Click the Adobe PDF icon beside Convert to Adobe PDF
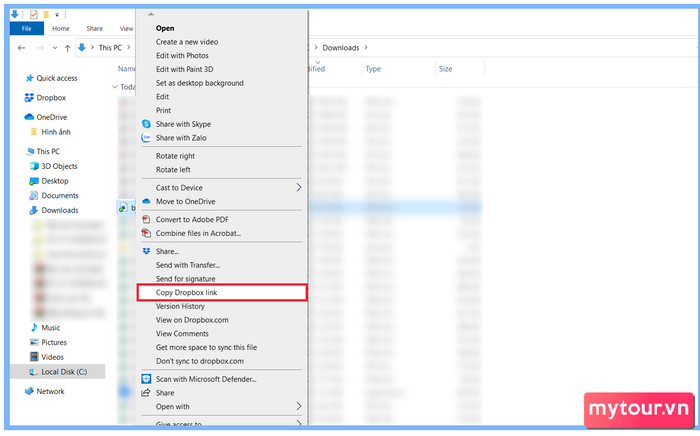Image resolution: width=700 pixels, height=436 pixels. click(x=146, y=220)
